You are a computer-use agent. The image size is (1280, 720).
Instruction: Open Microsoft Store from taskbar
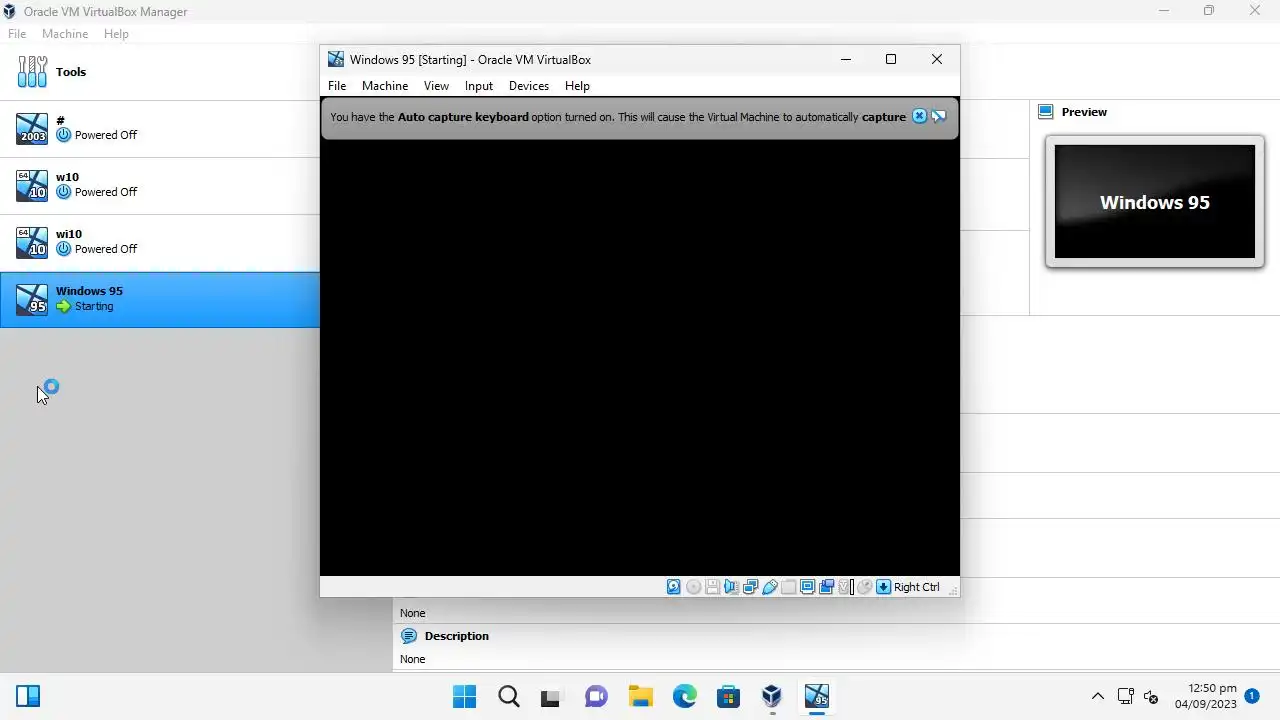(x=728, y=696)
